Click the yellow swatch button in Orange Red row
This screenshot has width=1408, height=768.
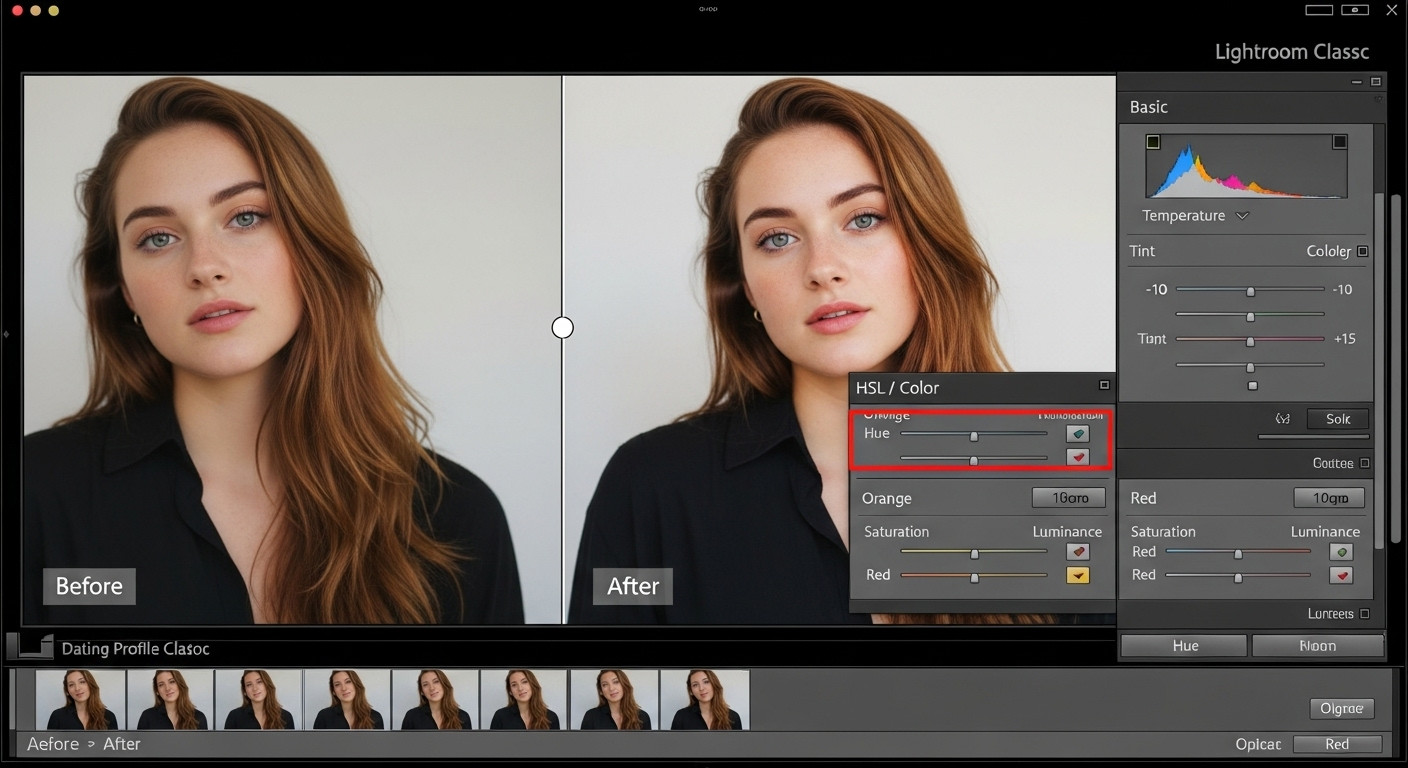click(x=1077, y=575)
